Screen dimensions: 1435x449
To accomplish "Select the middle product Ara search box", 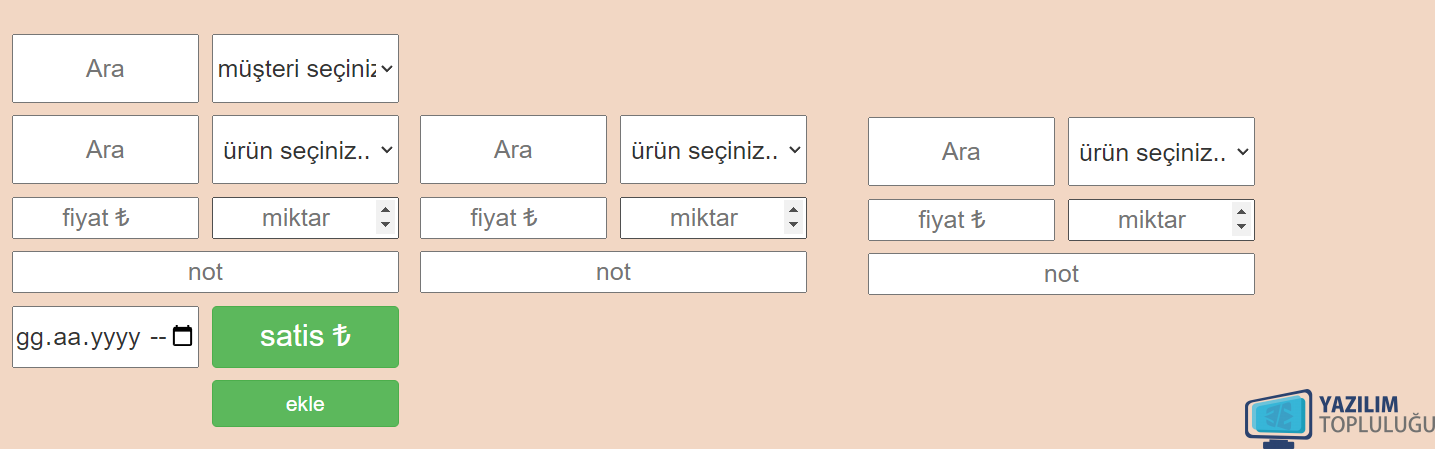I will [513, 149].
